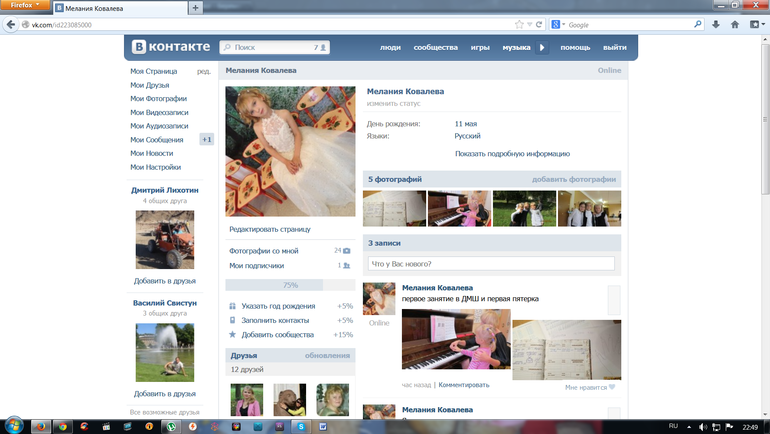Click ред. next to Моя Страница

coord(204,71)
